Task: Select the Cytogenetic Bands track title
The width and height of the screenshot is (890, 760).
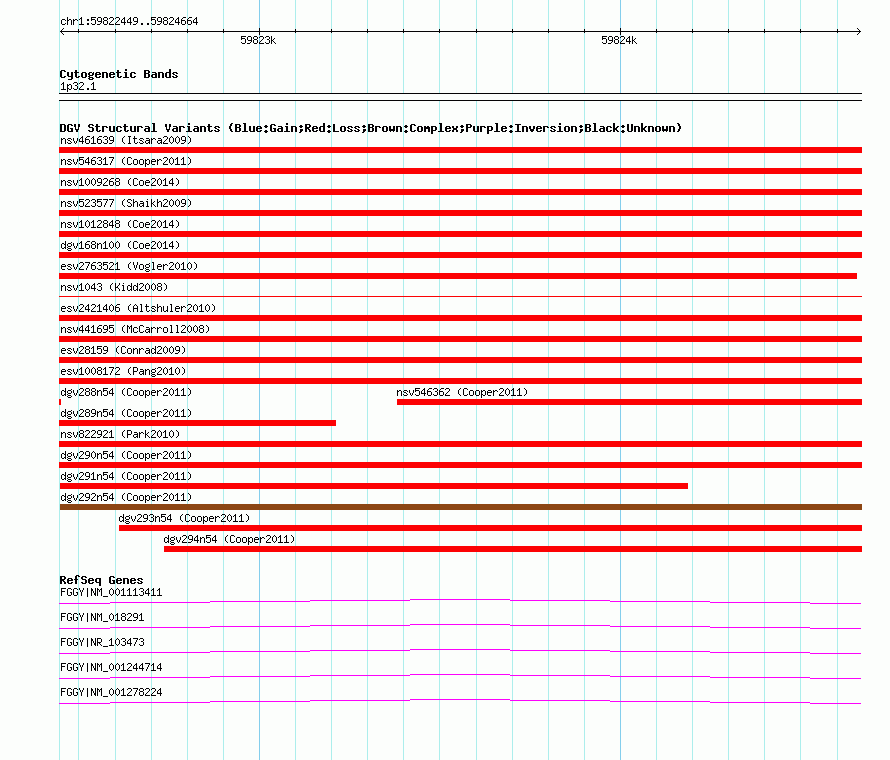Action: [x=119, y=74]
